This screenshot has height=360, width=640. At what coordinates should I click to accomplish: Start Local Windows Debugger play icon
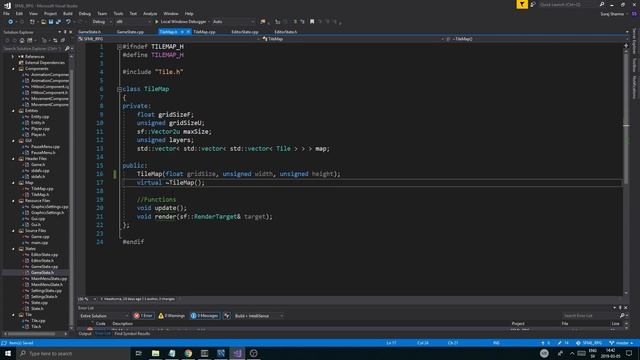click(156, 22)
